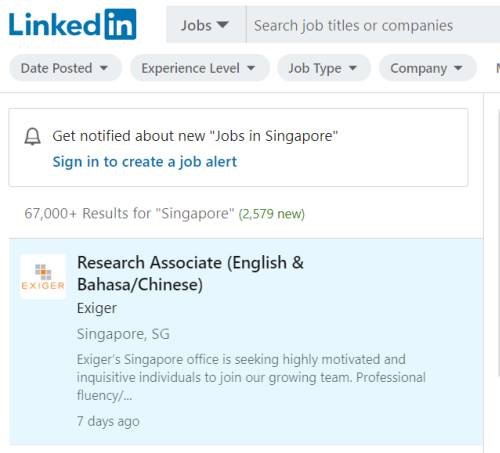500x453 pixels.
Task: Click the Experience Level caret icon
Action: [251, 68]
